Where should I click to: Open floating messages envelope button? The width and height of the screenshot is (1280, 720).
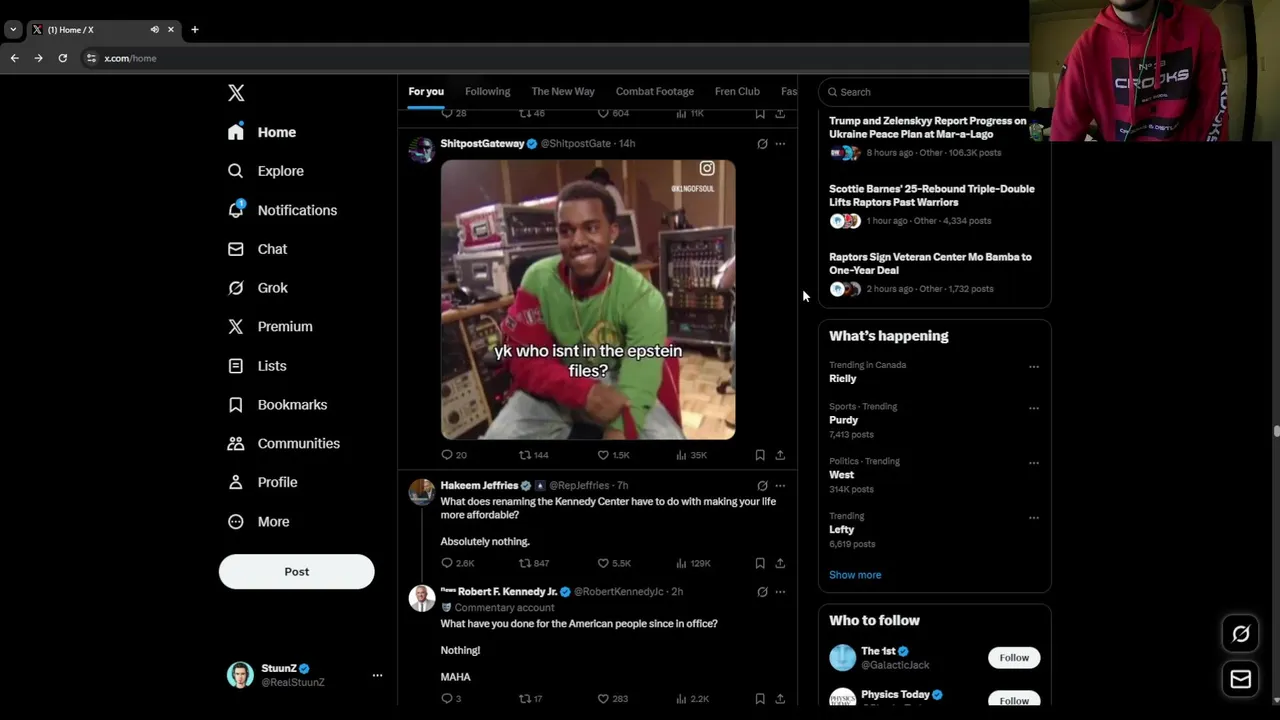(x=1241, y=679)
